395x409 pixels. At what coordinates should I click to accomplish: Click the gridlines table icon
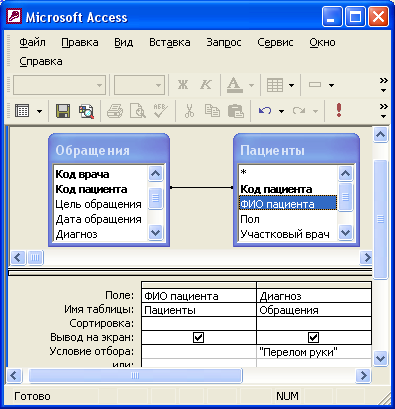(x=275, y=85)
